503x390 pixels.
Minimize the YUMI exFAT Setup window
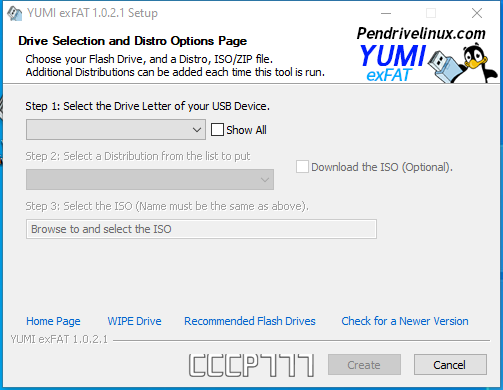[x=386, y=13]
